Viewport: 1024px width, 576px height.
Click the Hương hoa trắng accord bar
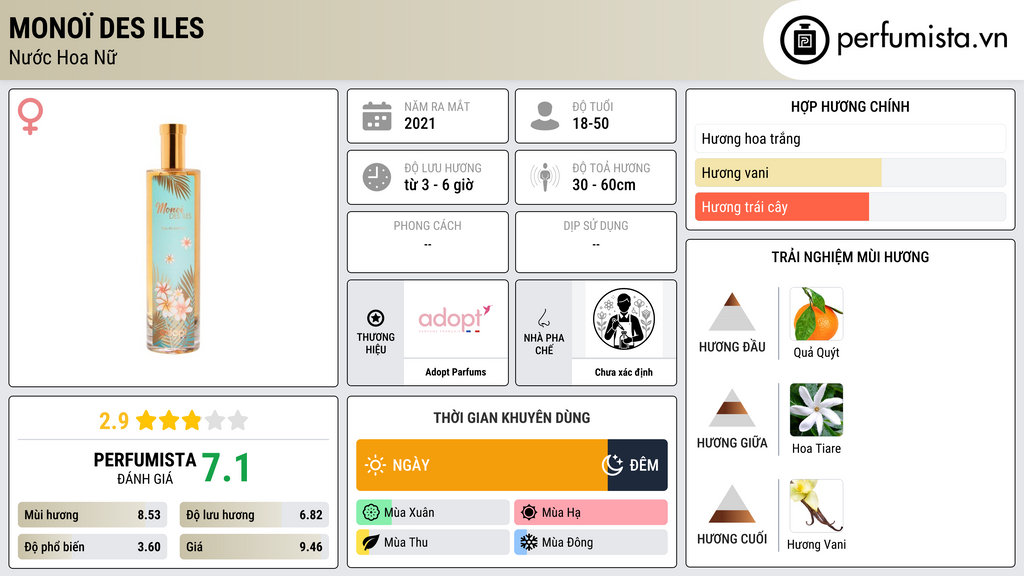(850, 138)
